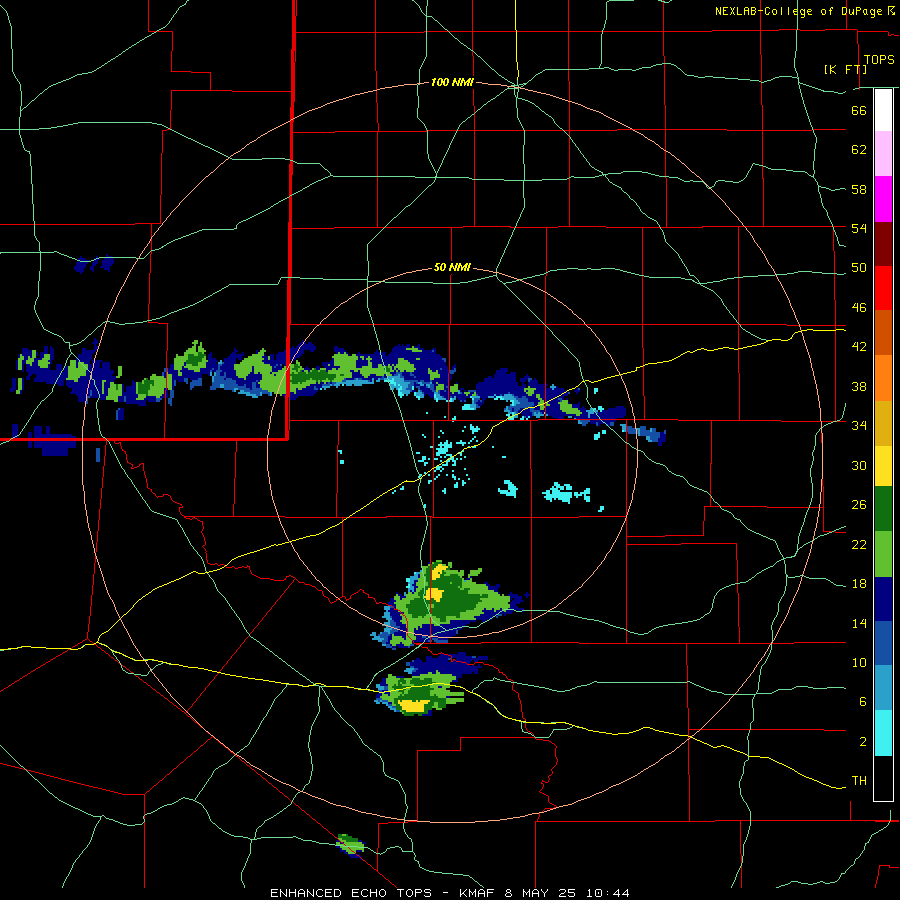Click NEXLAB-College of DuPage header text
The image size is (900, 900).
click(798, 11)
